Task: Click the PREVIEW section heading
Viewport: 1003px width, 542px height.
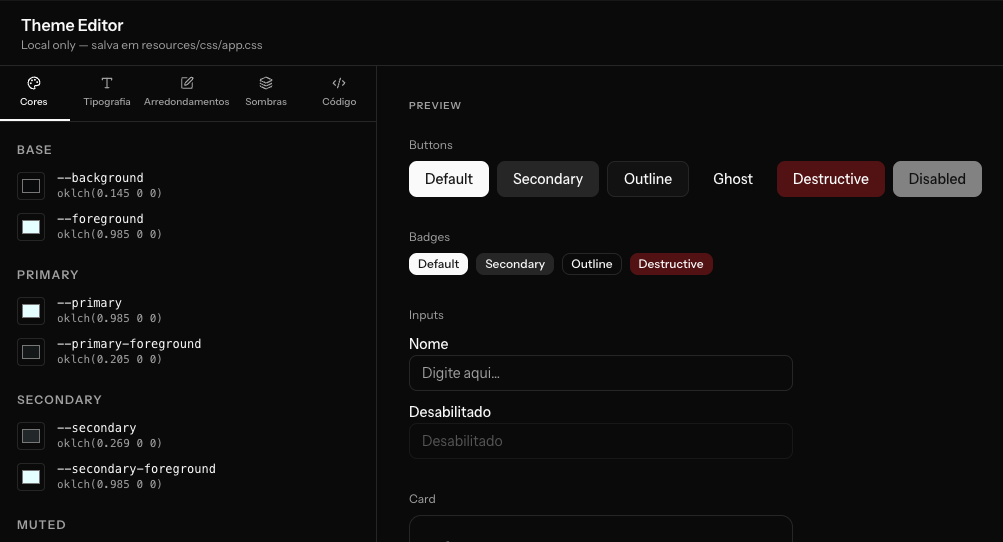Action: (435, 106)
